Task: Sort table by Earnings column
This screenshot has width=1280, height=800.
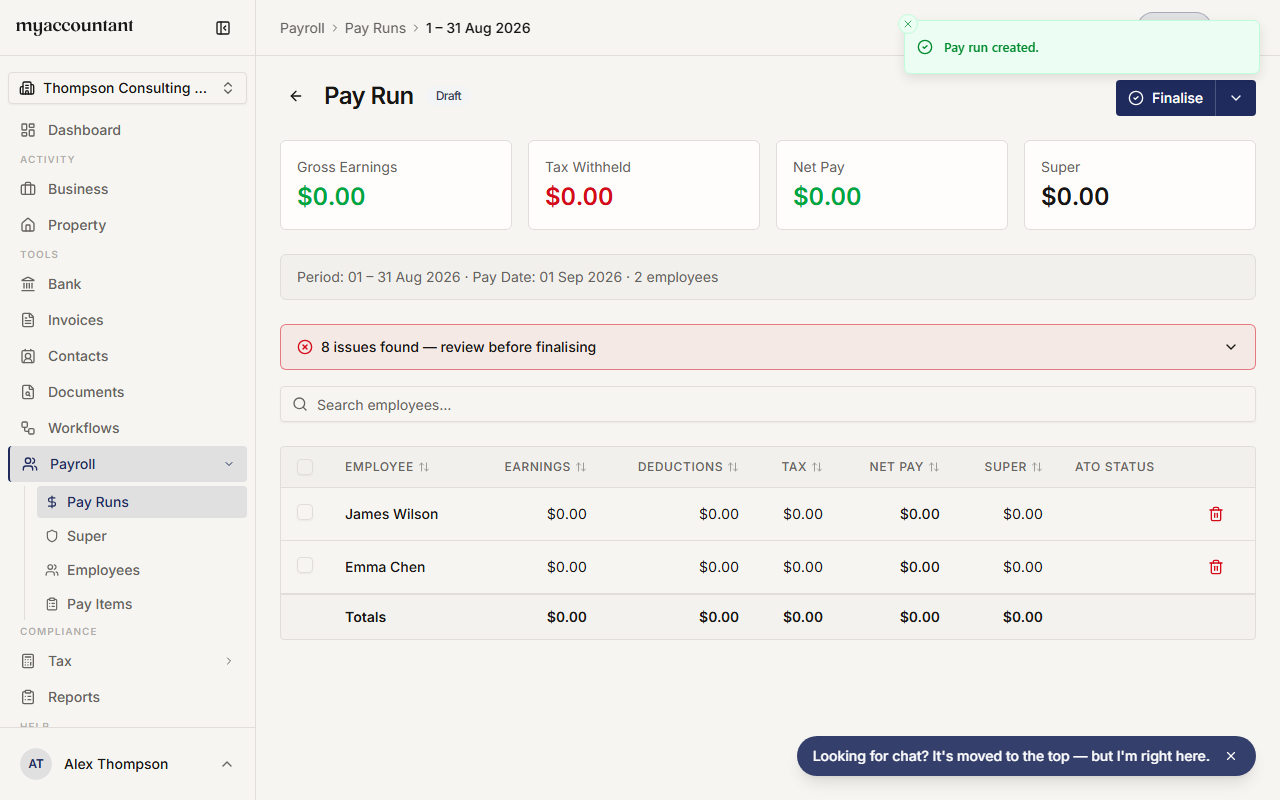Action: pos(545,467)
